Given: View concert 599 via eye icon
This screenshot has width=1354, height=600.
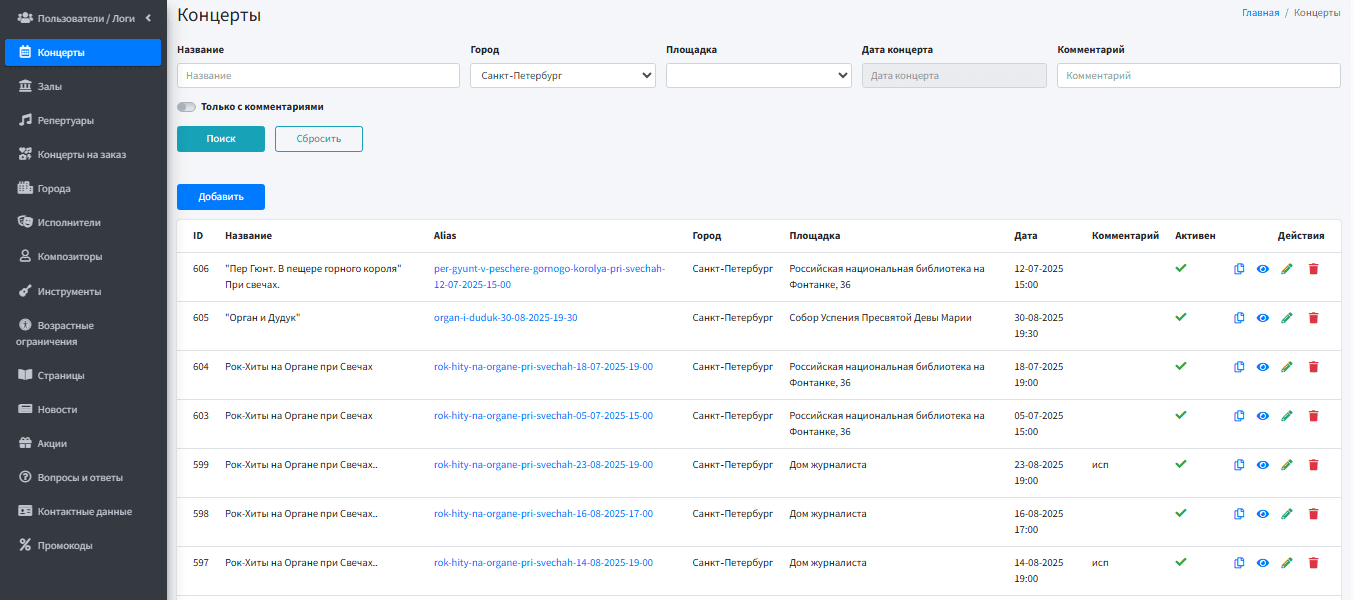Looking at the screenshot, I should pos(1263,465).
